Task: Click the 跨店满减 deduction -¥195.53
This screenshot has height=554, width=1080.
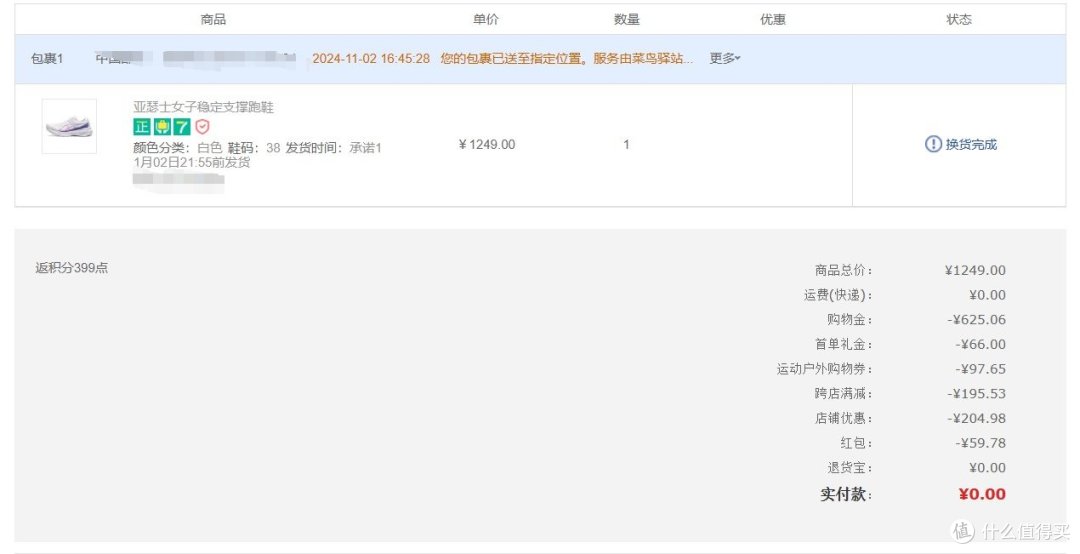Action: (977, 394)
